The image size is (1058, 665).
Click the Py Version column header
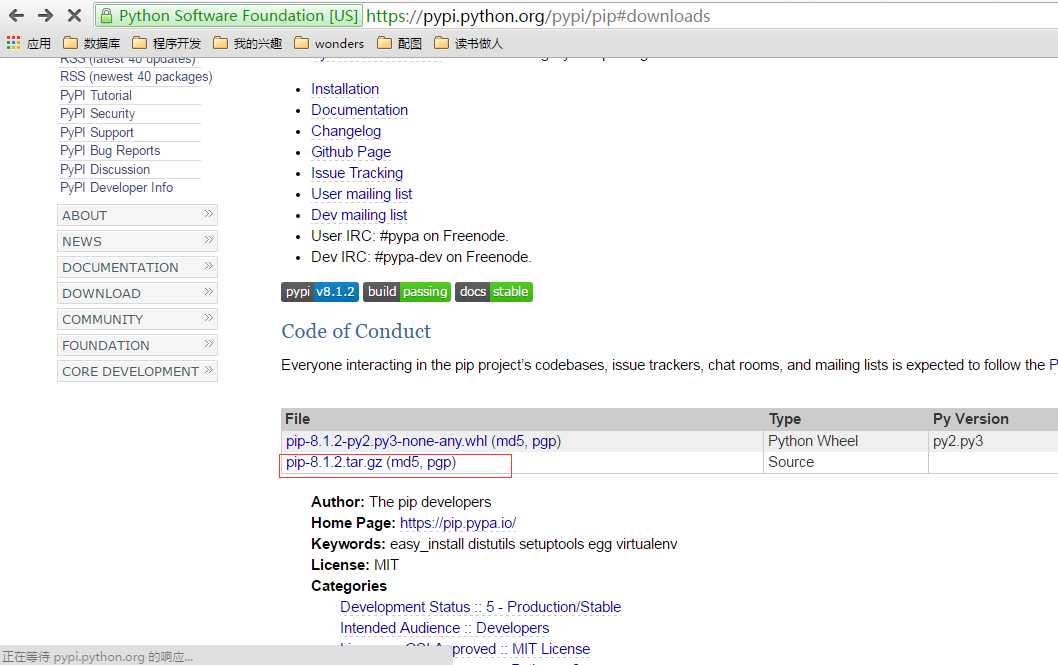click(x=971, y=419)
